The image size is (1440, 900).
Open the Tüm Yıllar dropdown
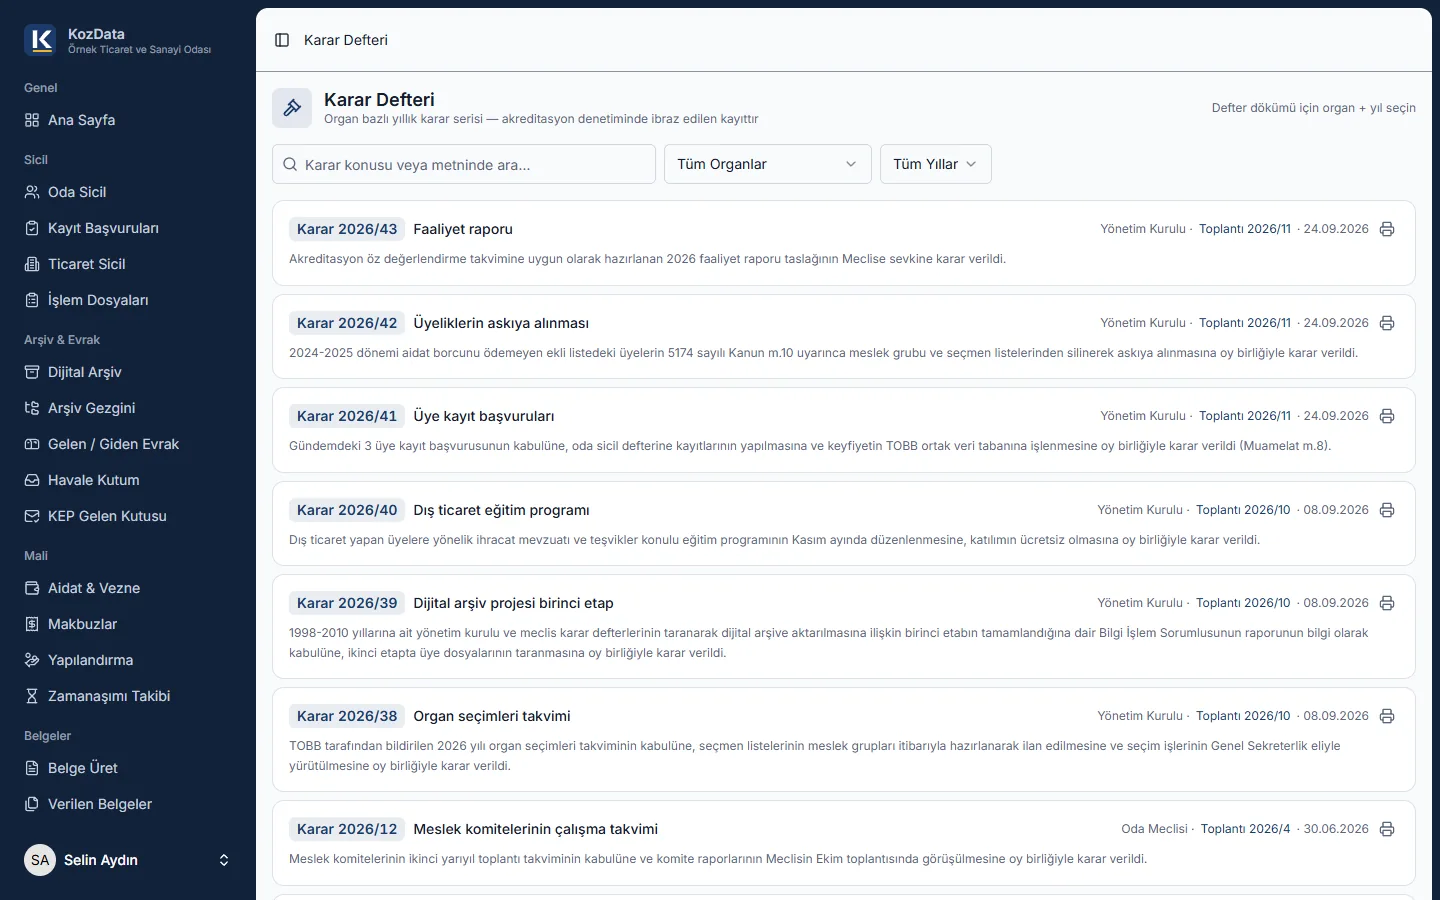point(936,164)
